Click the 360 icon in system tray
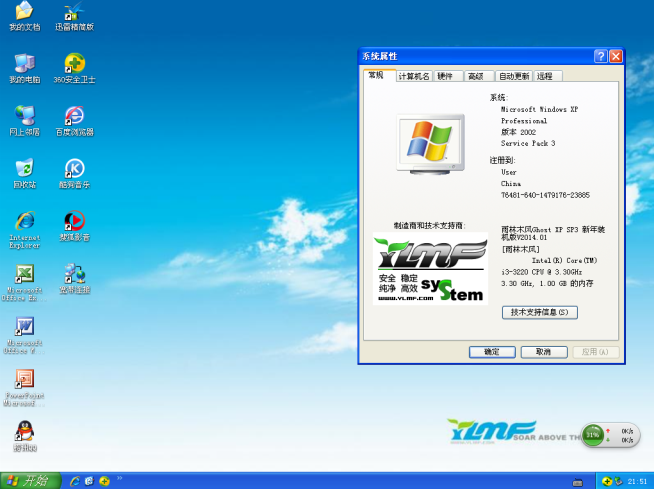The width and height of the screenshot is (654, 489). click(x=607, y=481)
